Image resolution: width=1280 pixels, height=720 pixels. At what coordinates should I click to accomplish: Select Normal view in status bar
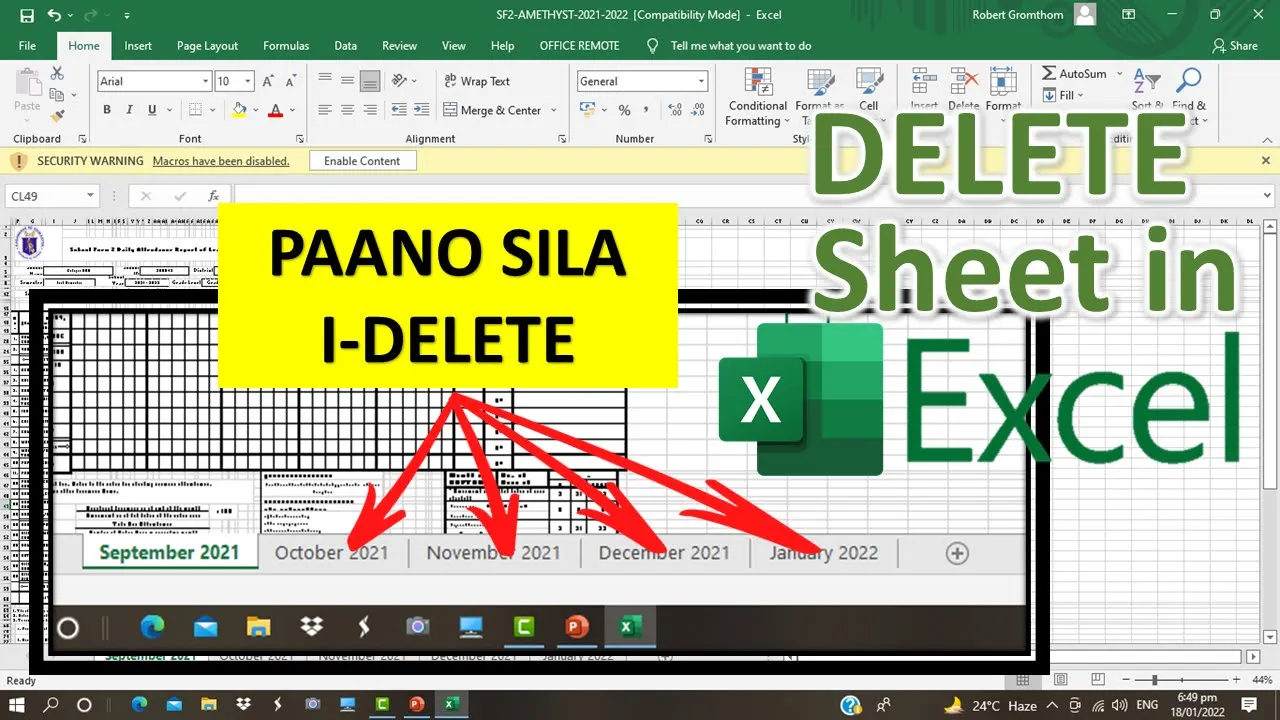[1022, 680]
